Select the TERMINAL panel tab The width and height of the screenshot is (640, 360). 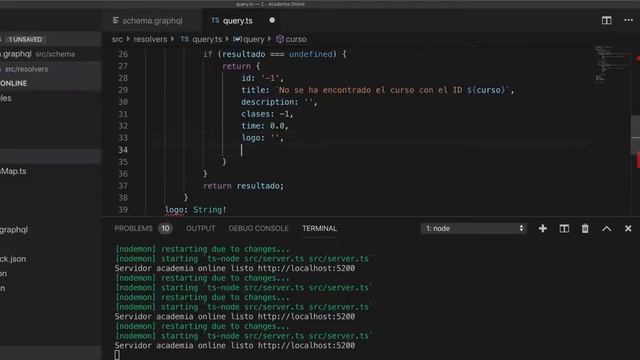320,228
